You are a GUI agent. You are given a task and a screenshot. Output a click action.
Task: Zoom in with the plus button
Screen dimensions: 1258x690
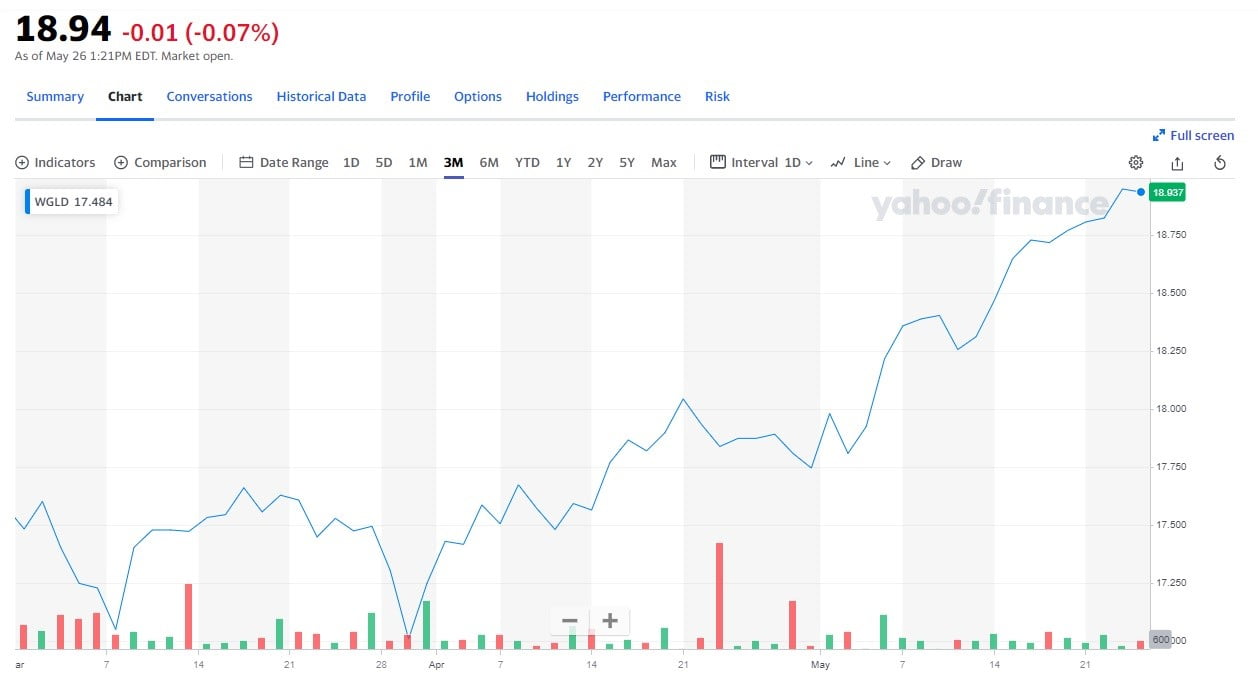tap(610, 621)
